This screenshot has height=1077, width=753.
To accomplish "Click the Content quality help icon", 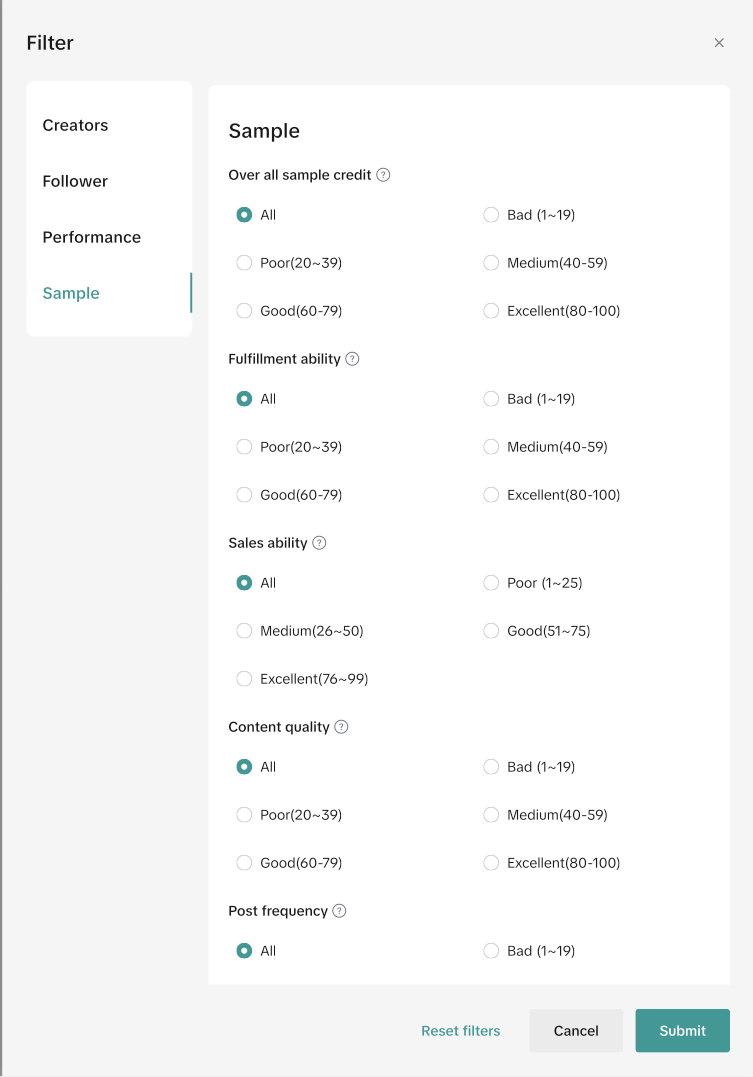I will pyautogui.click(x=341, y=727).
